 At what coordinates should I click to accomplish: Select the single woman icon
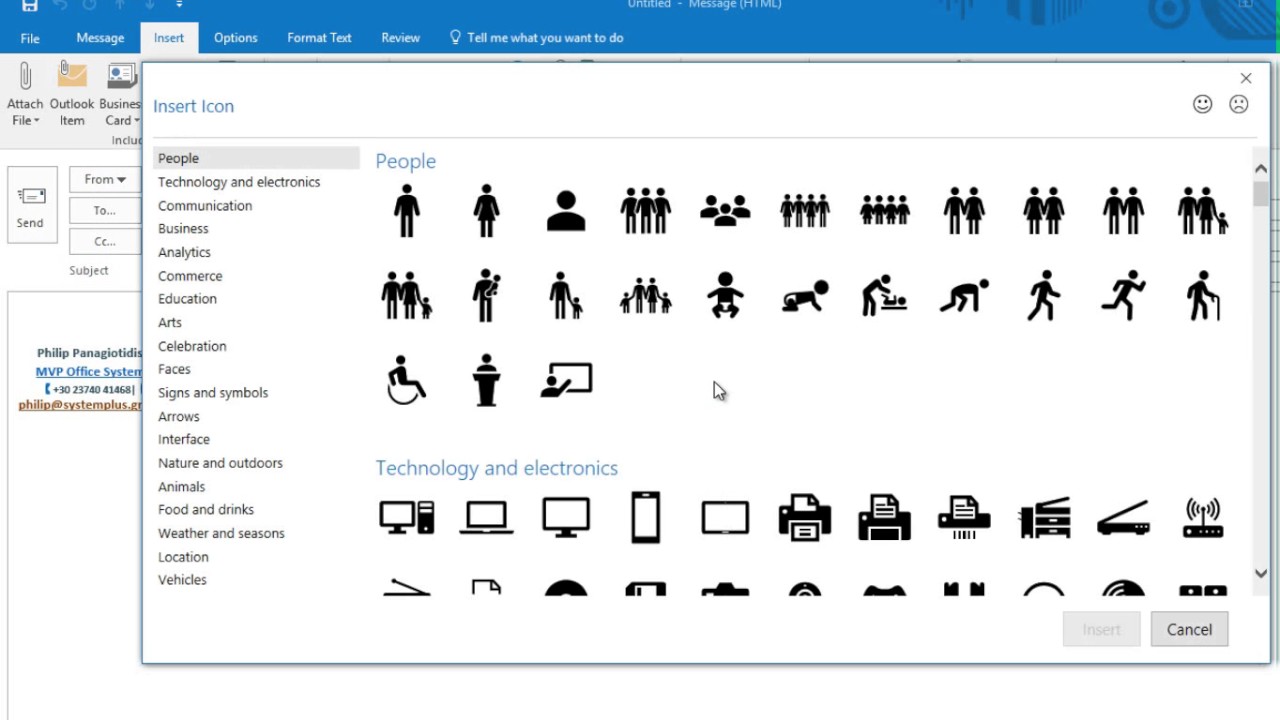coord(486,210)
